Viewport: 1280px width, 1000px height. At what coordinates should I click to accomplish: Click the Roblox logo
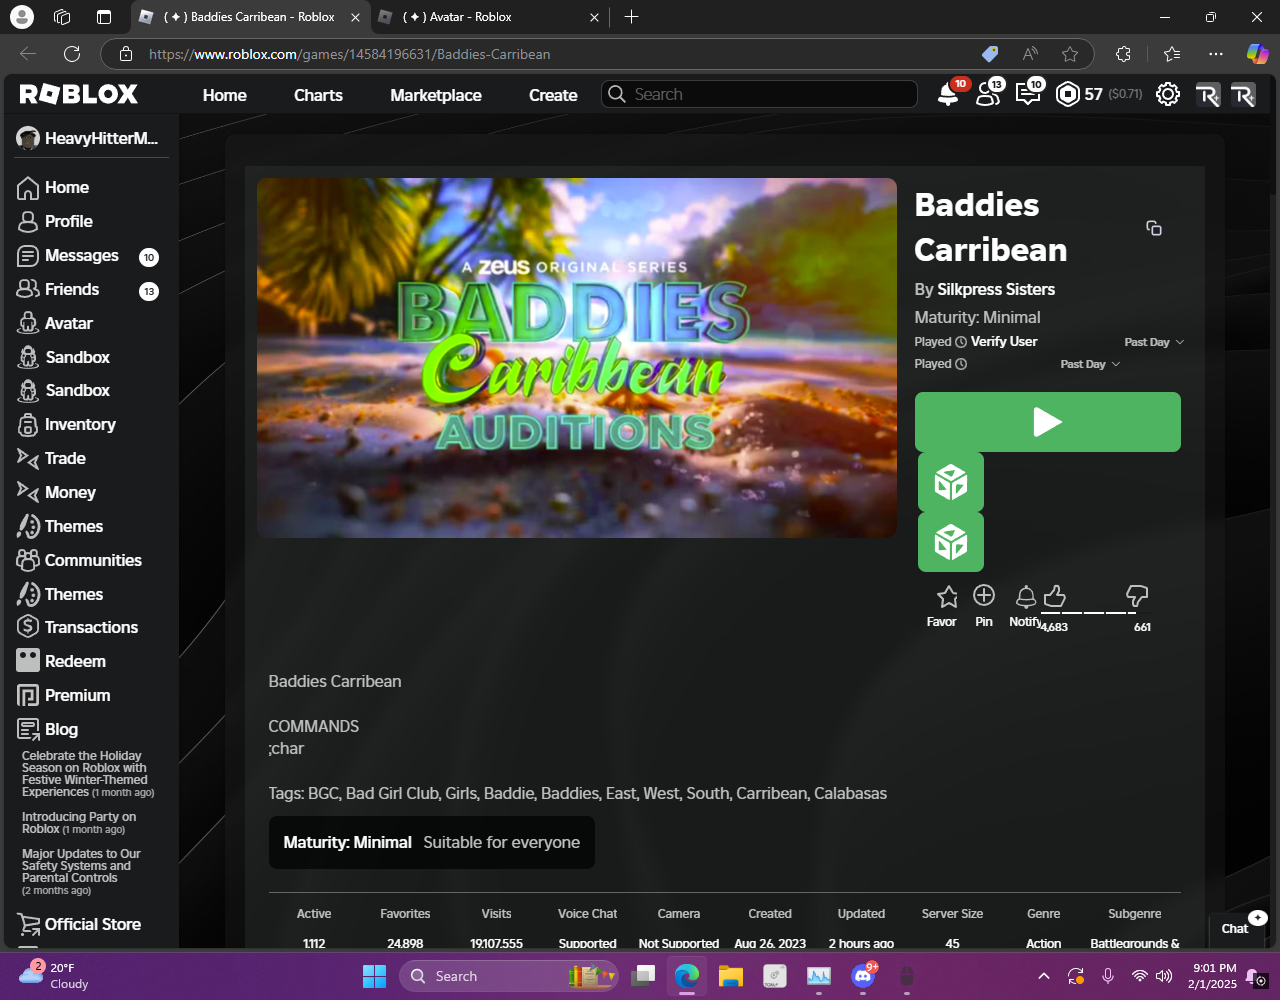[x=79, y=94]
